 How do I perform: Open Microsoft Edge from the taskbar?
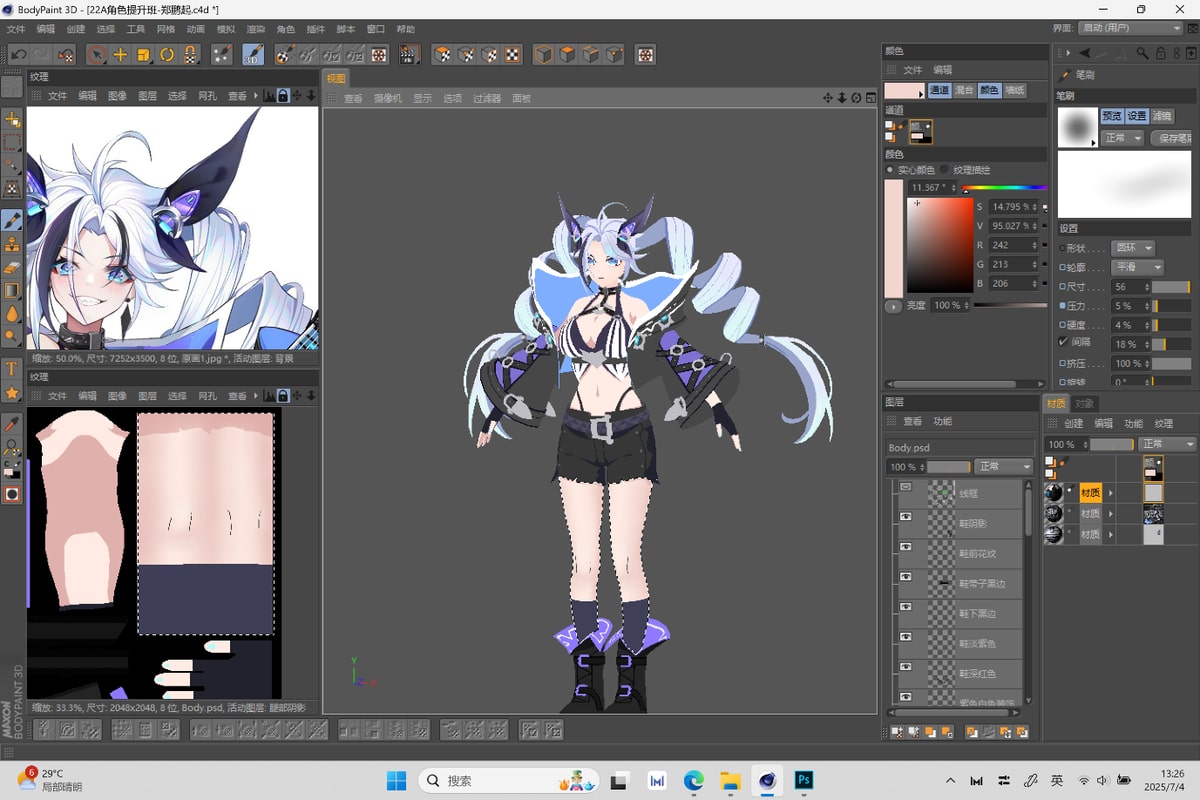click(x=694, y=780)
